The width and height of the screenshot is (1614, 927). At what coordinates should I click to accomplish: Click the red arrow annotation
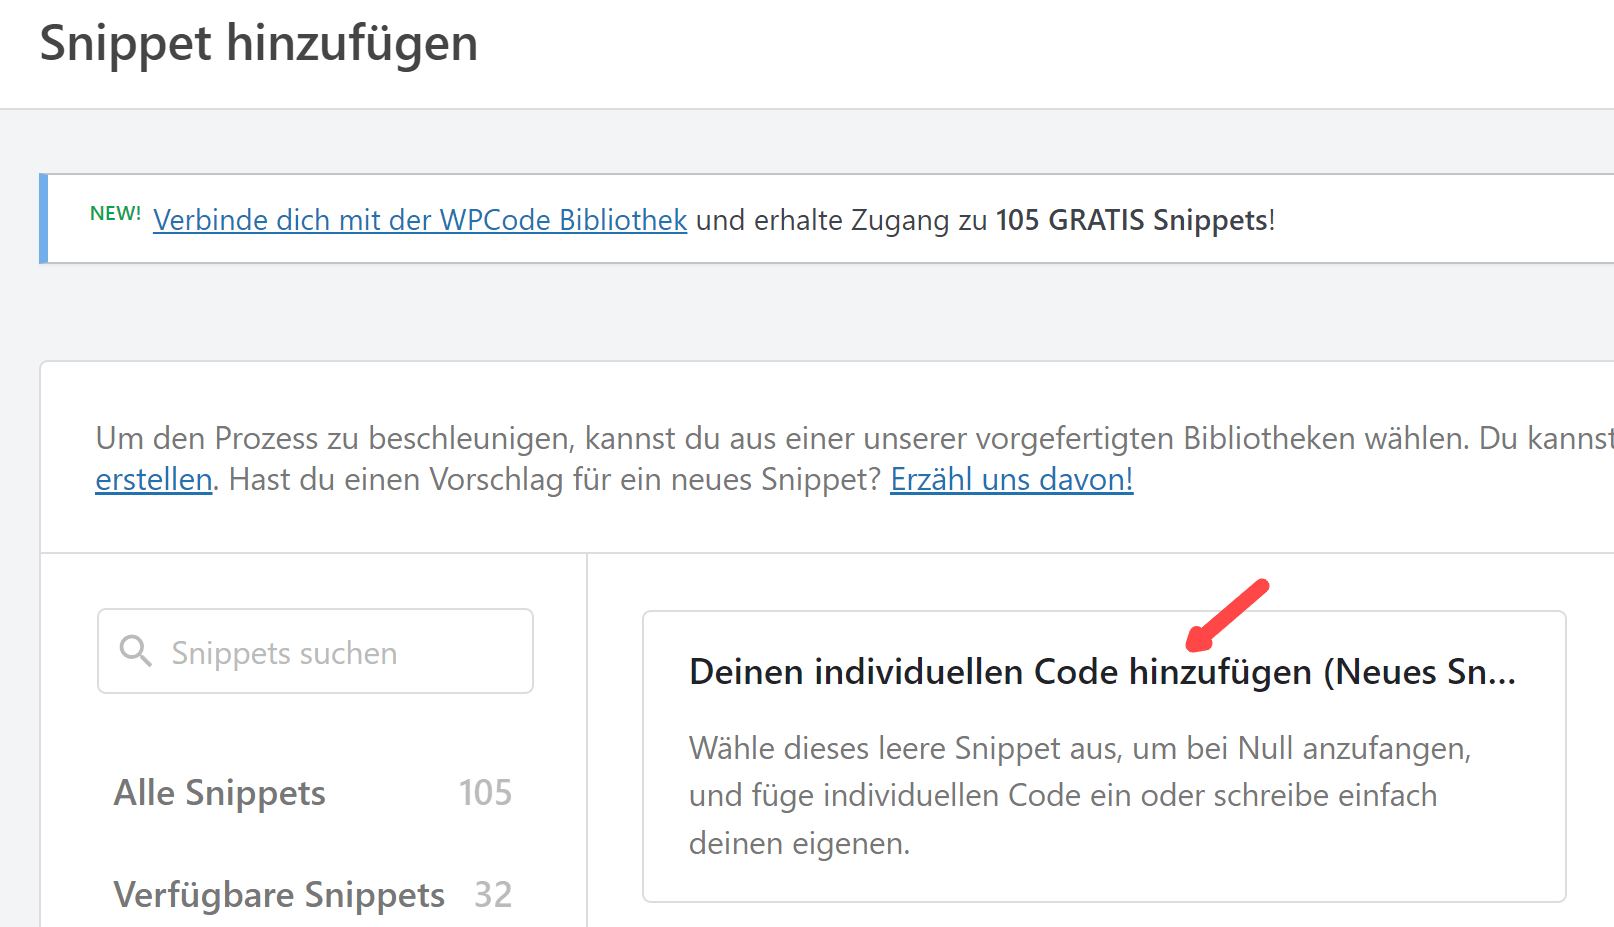point(1227,615)
